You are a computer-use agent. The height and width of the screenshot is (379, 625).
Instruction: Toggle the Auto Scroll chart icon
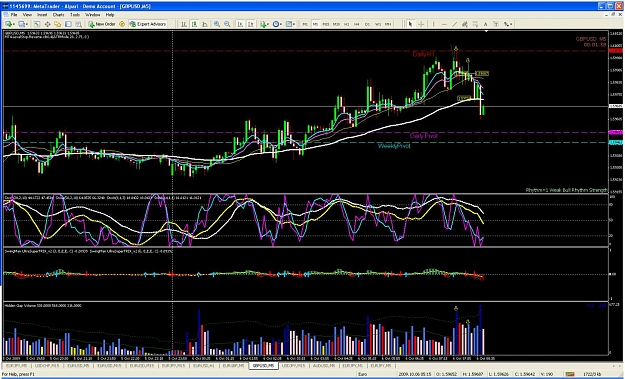tap(240, 24)
